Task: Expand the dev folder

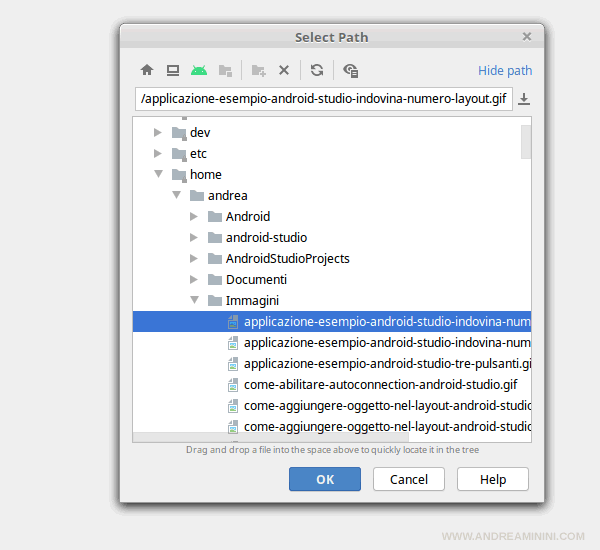Action: click(x=158, y=132)
